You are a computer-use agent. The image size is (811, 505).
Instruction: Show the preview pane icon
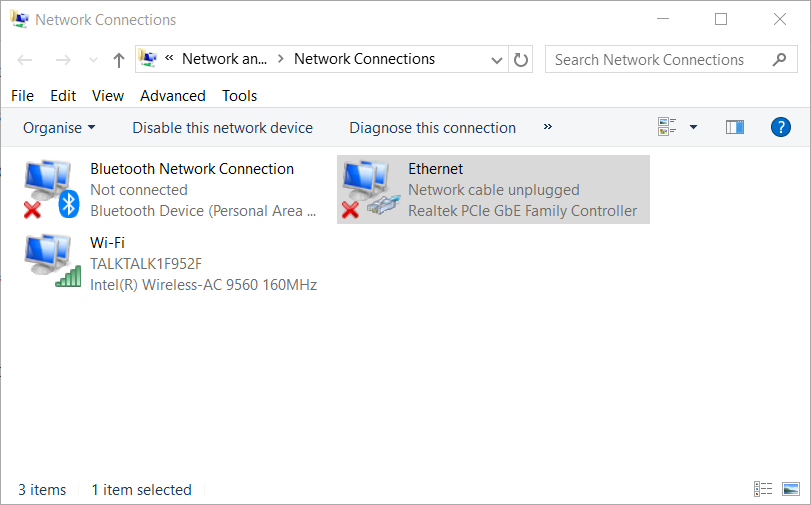(735, 127)
